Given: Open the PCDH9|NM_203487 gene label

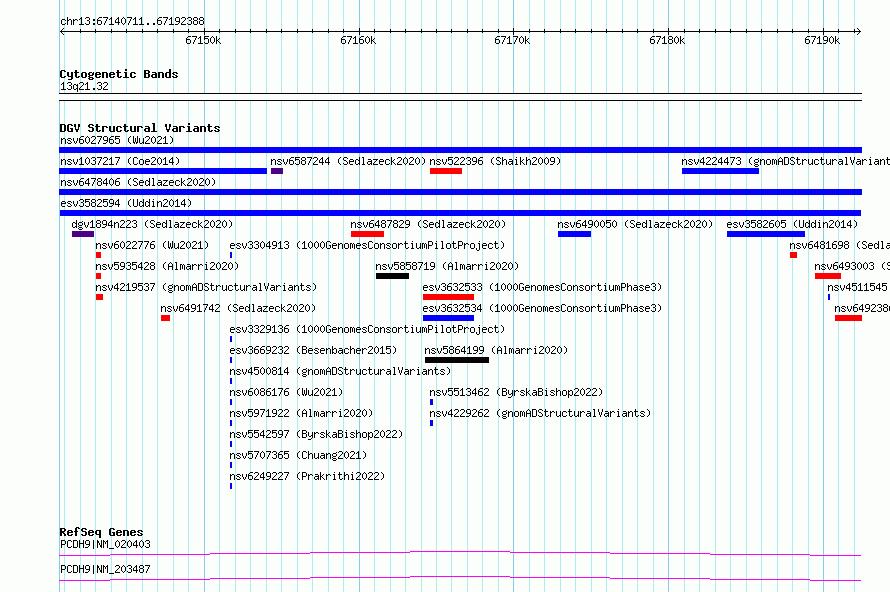Looking at the screenshot, I should tap(105, 569).
